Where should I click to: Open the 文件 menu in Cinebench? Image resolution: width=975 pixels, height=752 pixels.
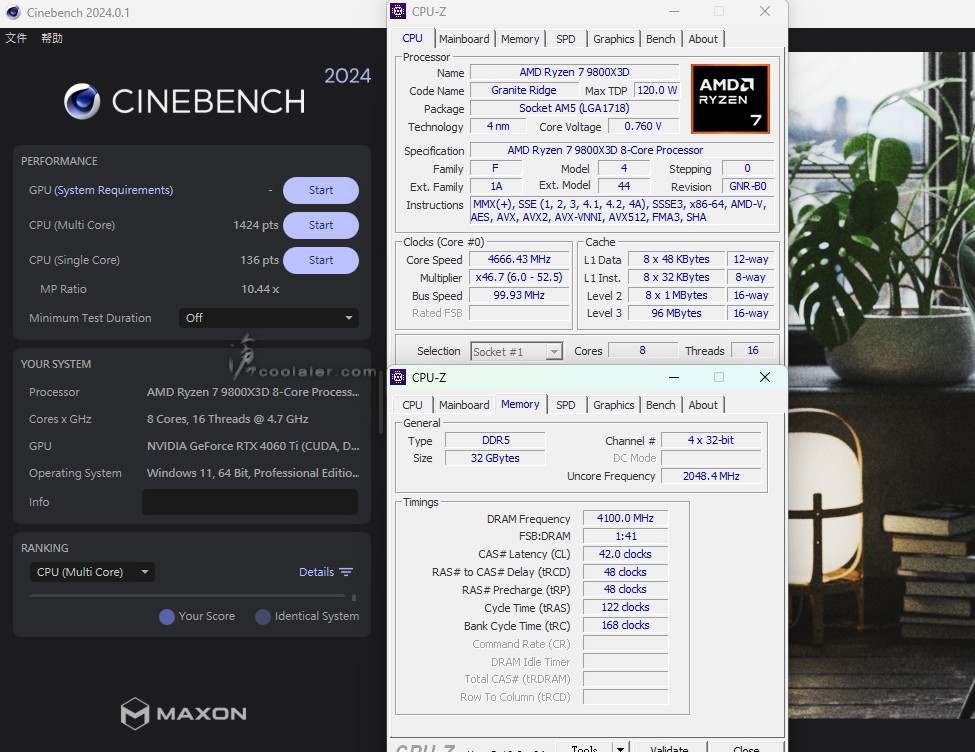coord(16,38)
